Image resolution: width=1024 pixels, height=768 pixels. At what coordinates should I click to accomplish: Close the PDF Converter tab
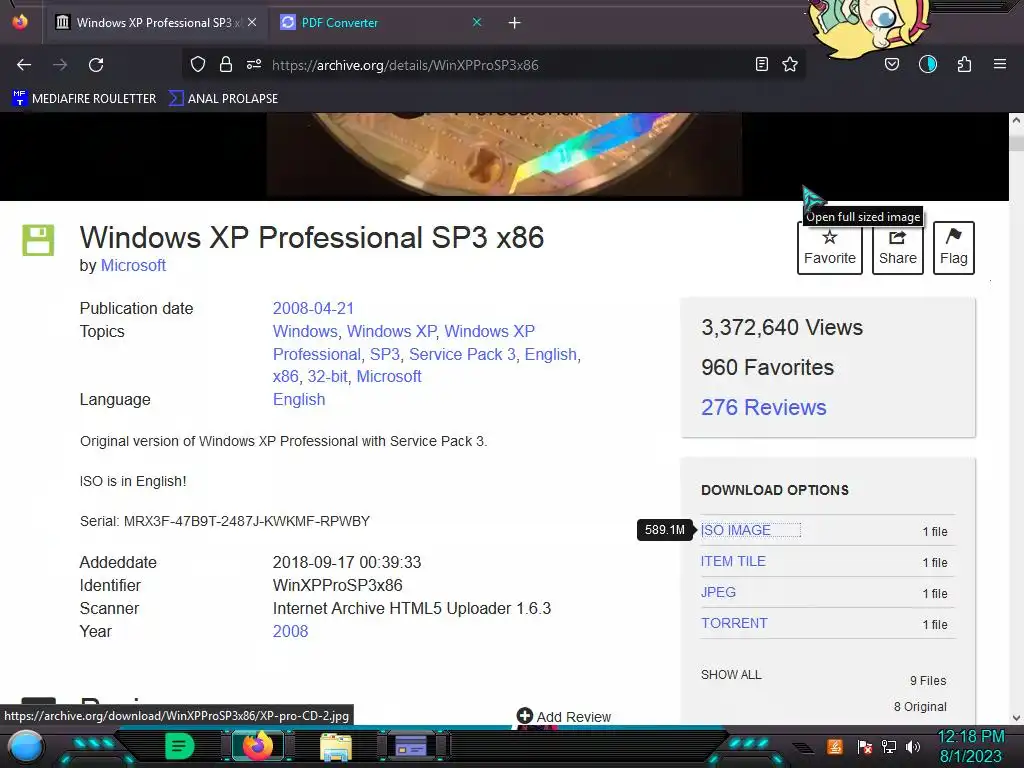(477, 22)
